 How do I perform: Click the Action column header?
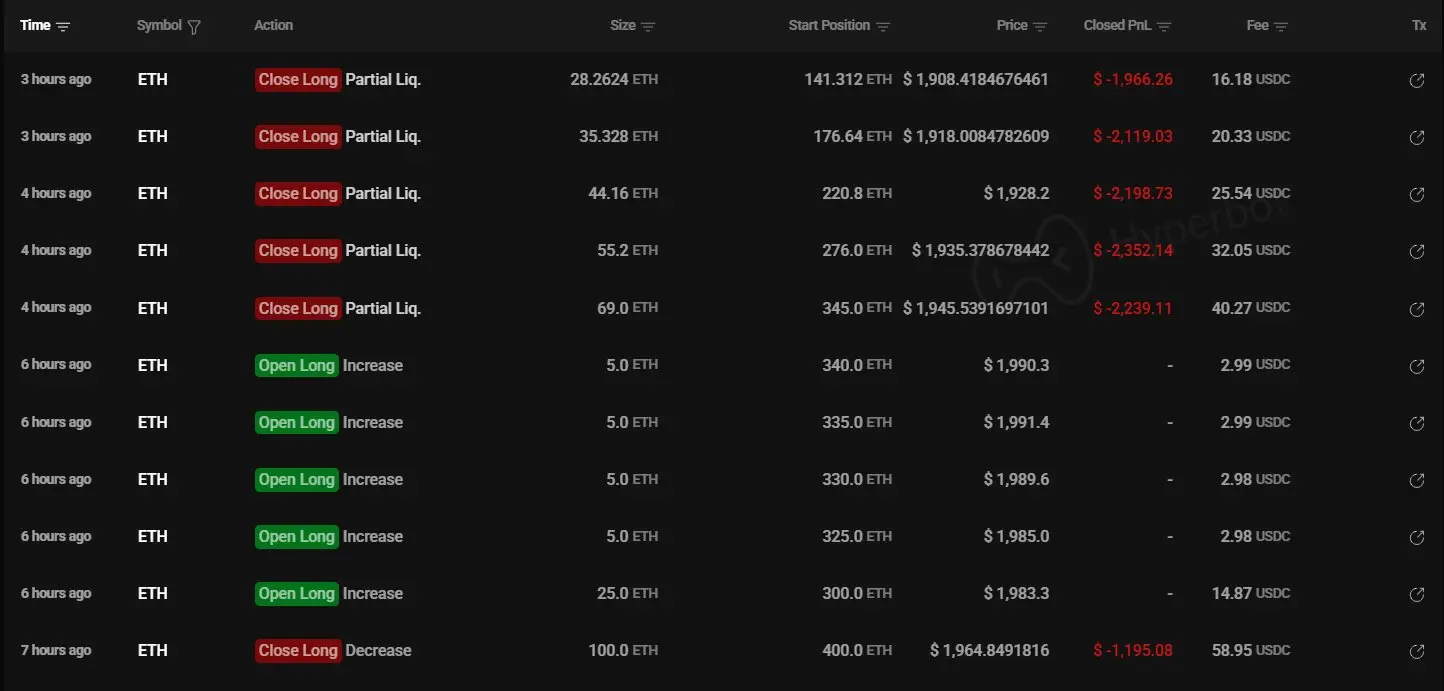pos(274,26)
